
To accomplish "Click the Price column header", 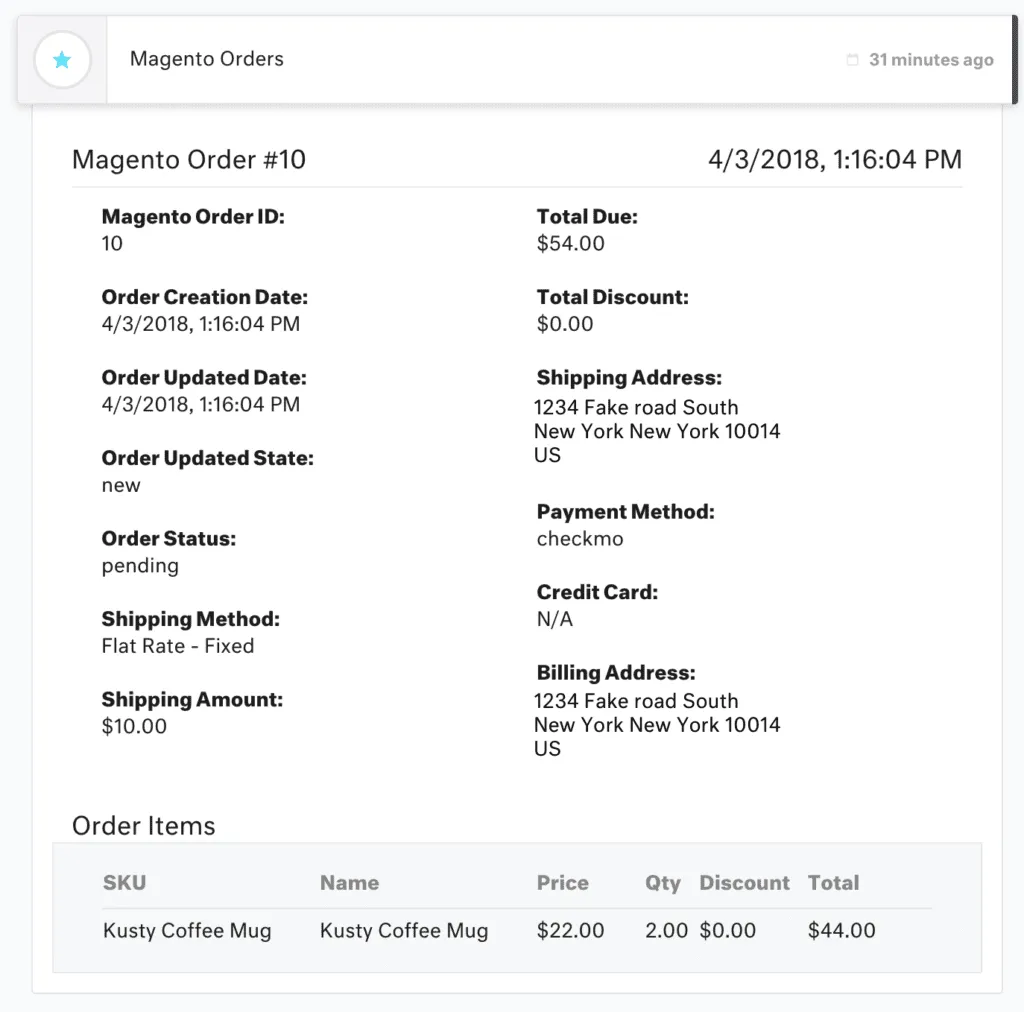I will pos(562,883).
